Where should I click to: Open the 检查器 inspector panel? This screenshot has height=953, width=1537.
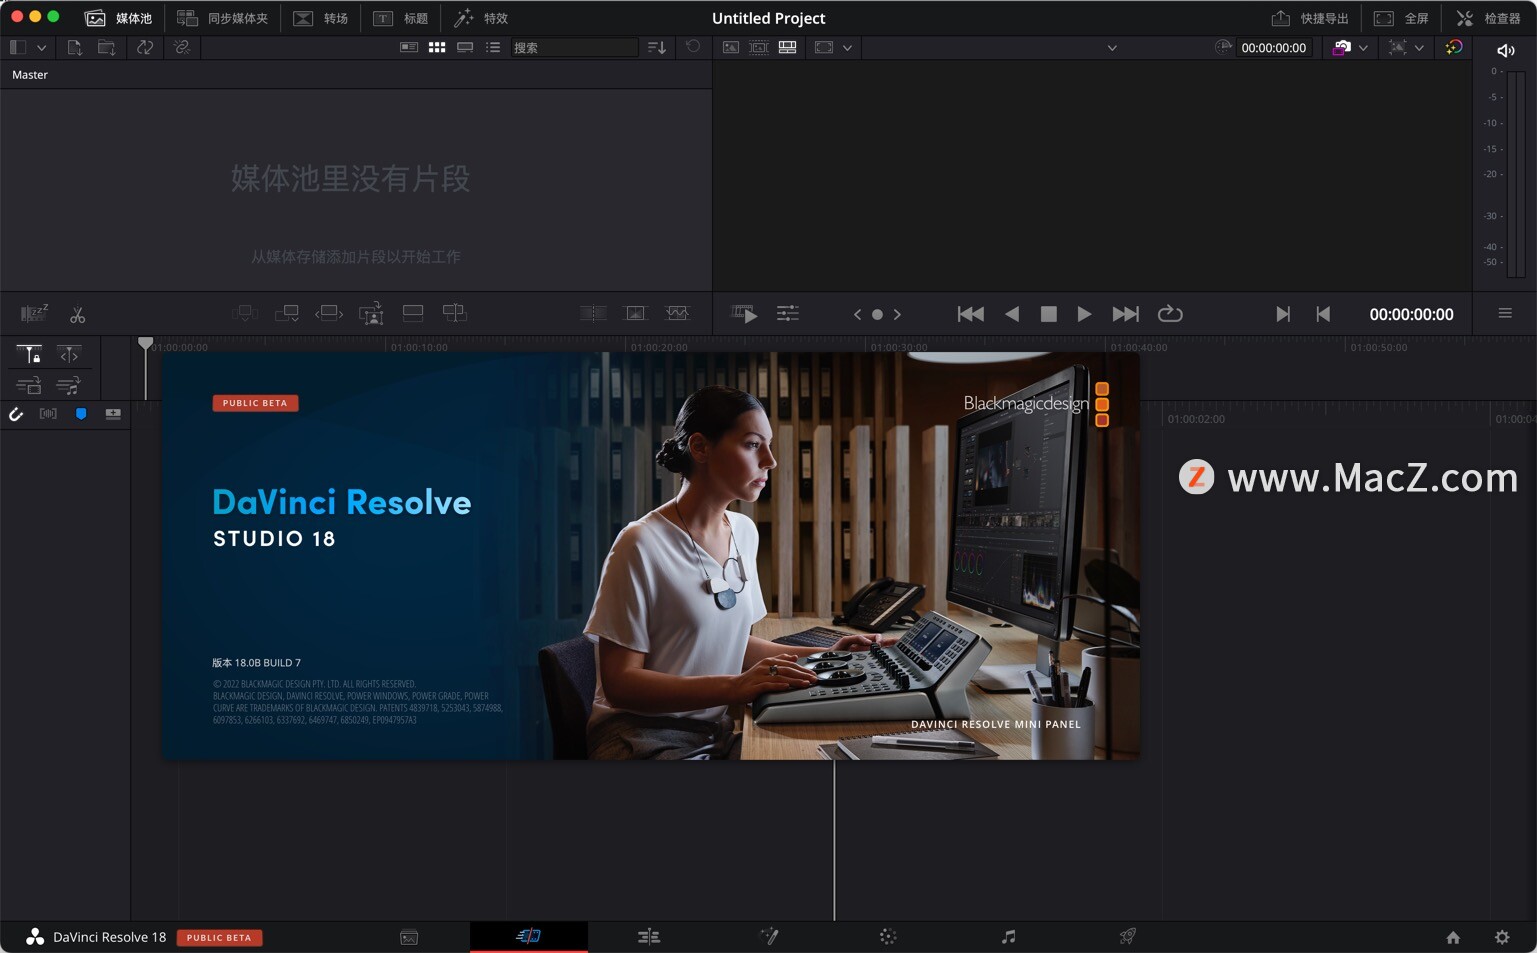click(x=1488, y=18)
